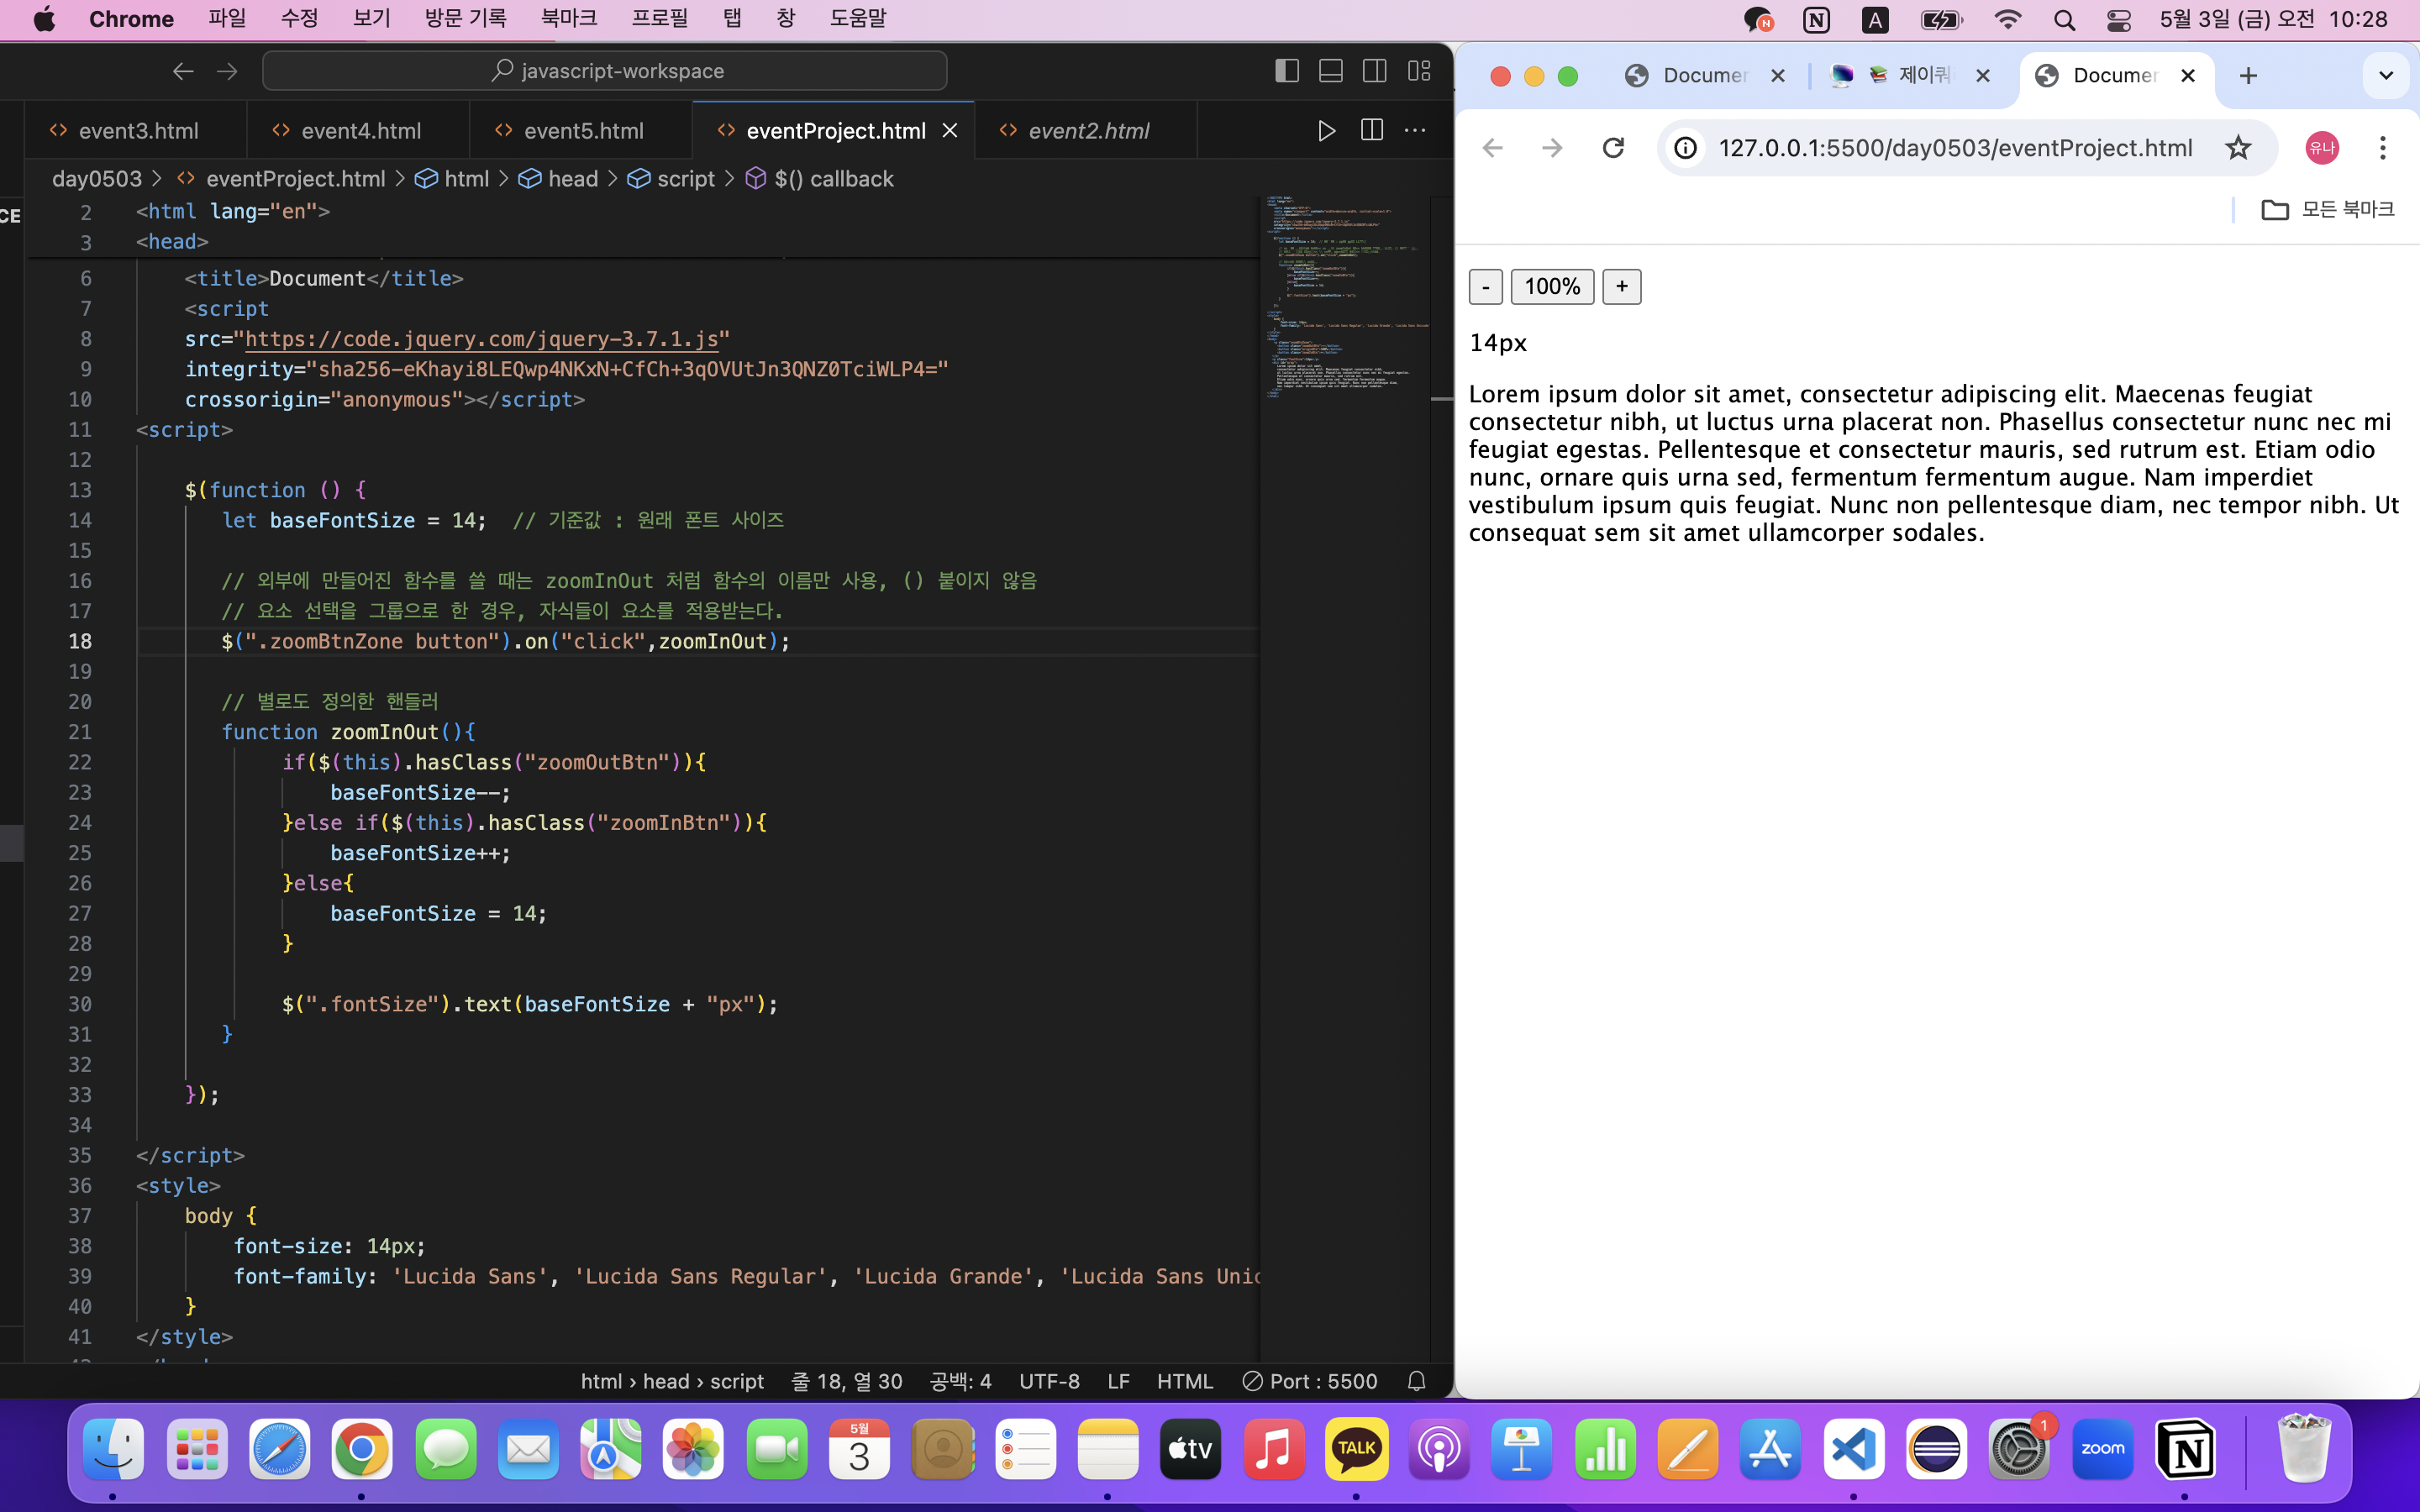Screen dimensions: 2420x1512
Task: Open the editor more actions ellipsis
Action: 1415,131
